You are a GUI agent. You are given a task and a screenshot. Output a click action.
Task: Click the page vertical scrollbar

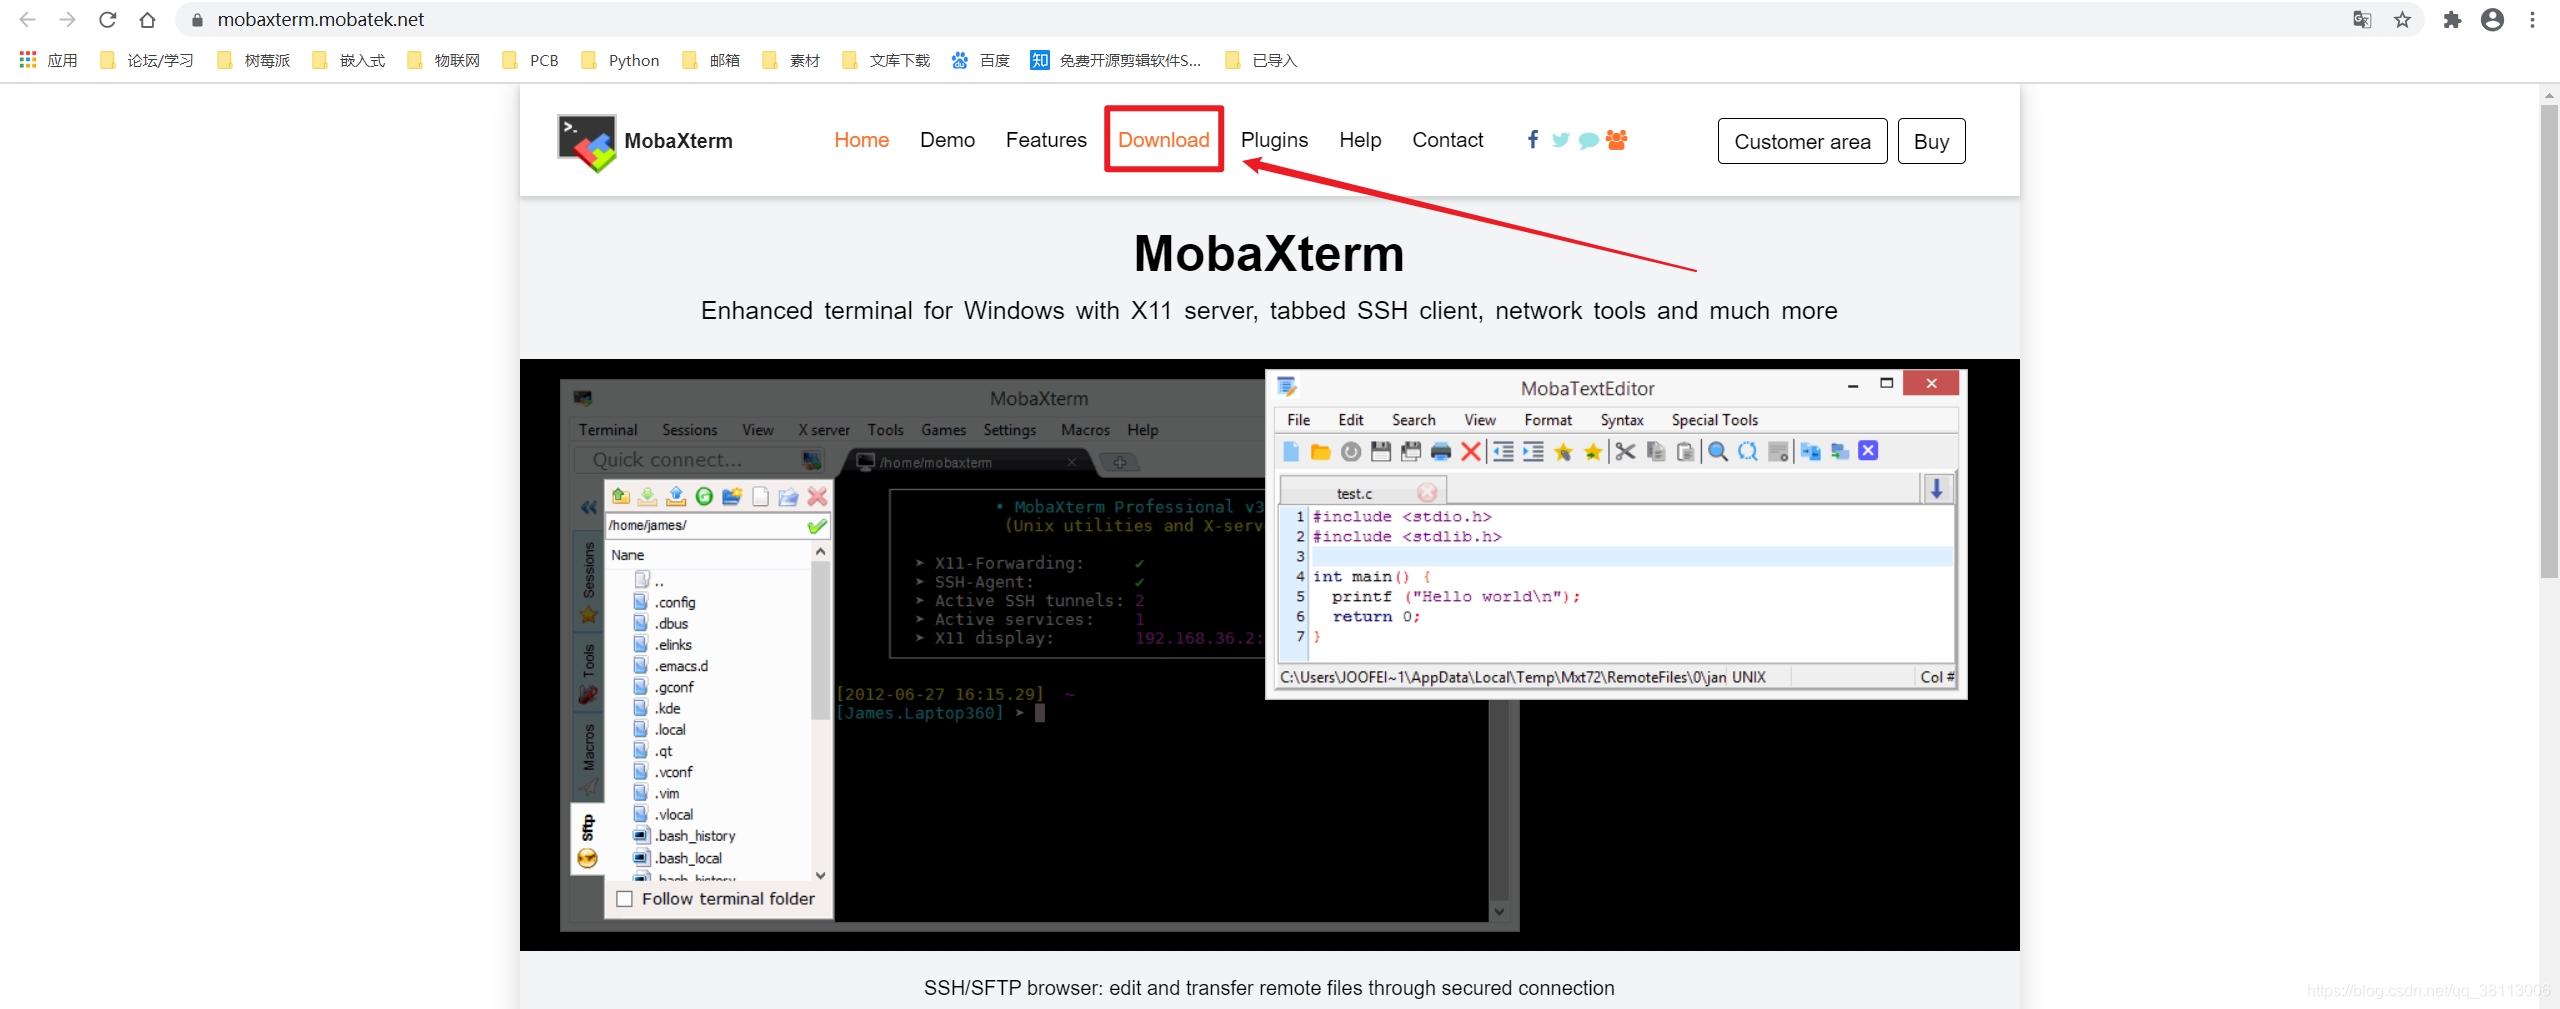pos(2549,340)
